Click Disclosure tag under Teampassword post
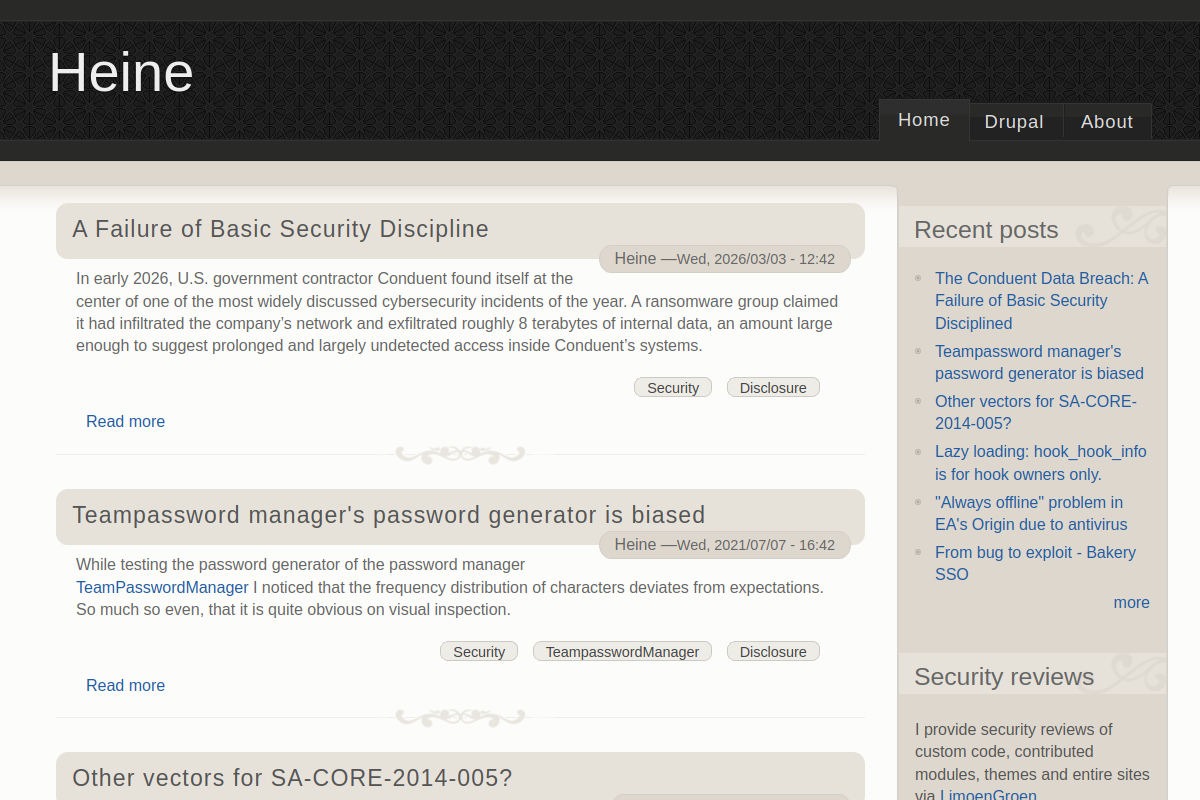This screenshot has width=1200, height=800. point(773,652)
